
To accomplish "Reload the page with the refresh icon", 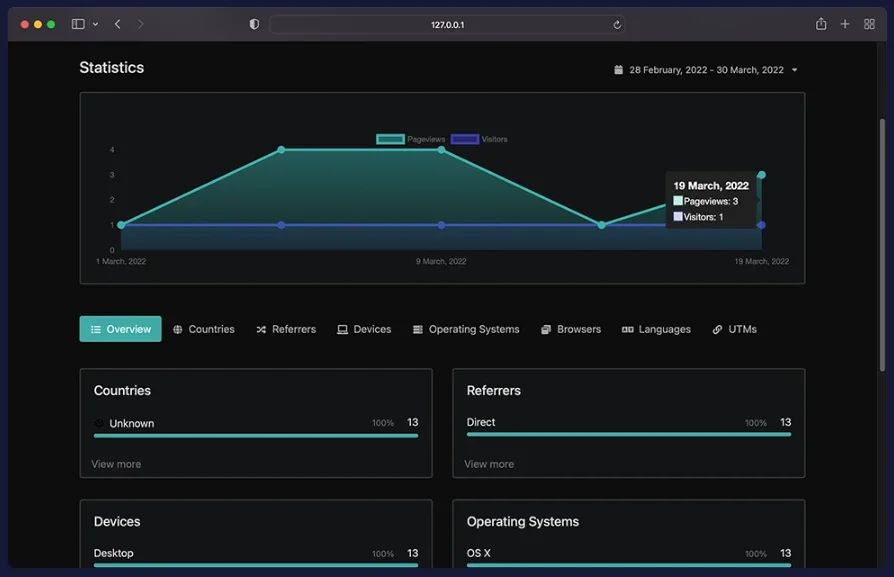I will (x=617, y=25).
